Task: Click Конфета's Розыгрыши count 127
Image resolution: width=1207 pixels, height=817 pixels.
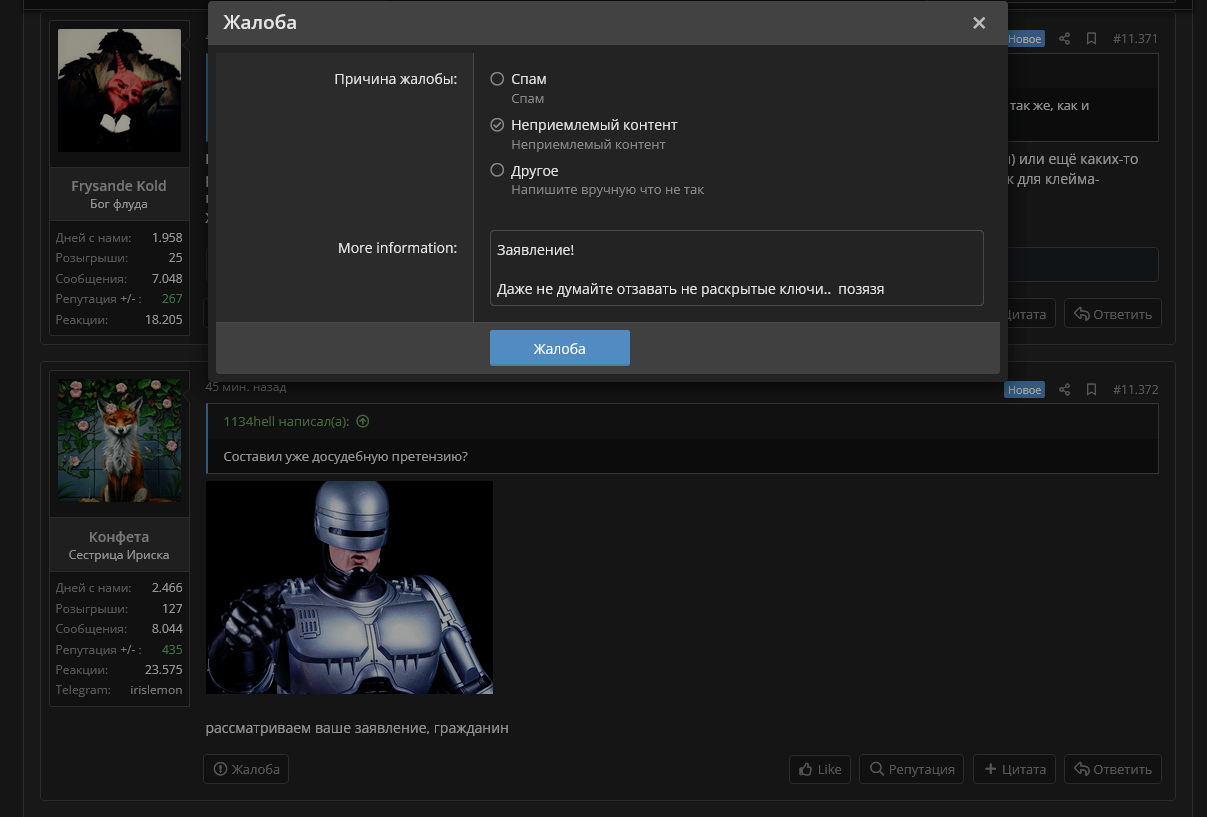Action: [x=172, y=609]
